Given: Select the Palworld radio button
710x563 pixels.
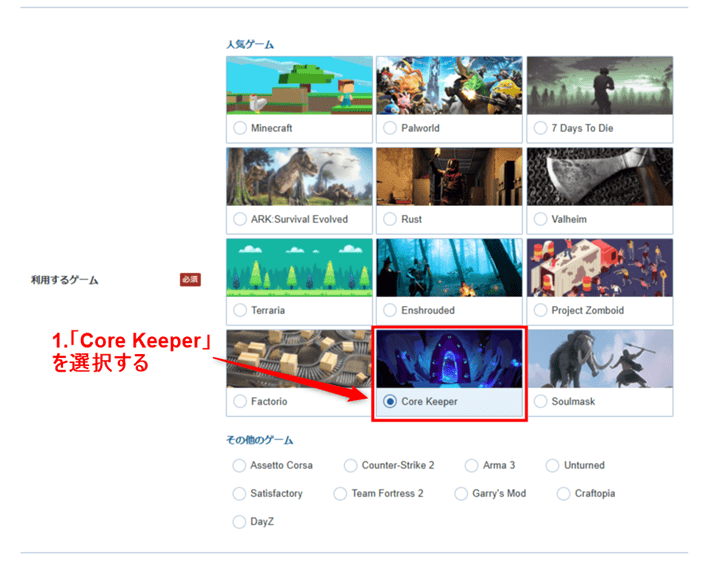Looking at the screenshot, I should pos(390,128).
